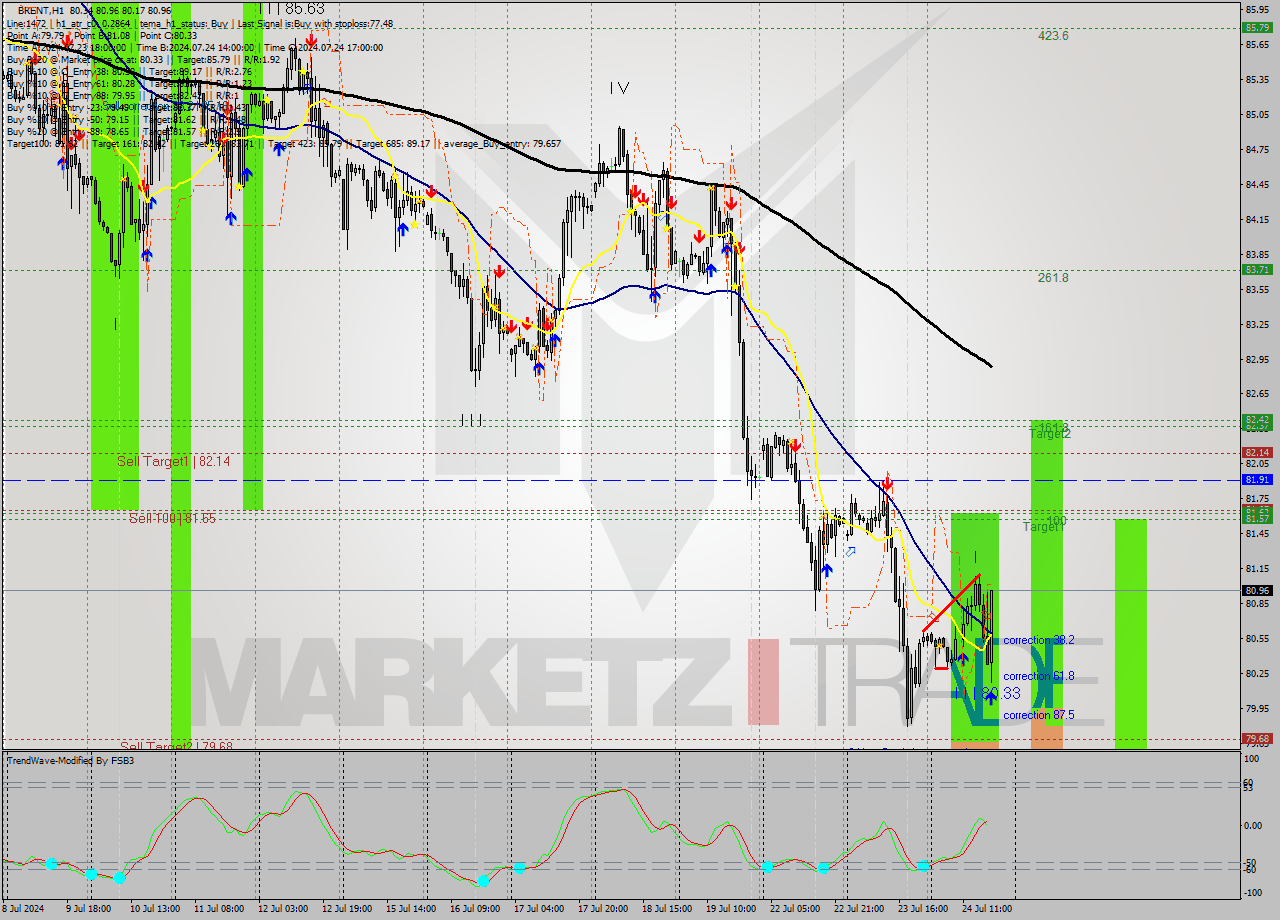Click the 79.68 red price tag
Image resolution: width=1280 pixels, height=920 pixels.
1256,738
